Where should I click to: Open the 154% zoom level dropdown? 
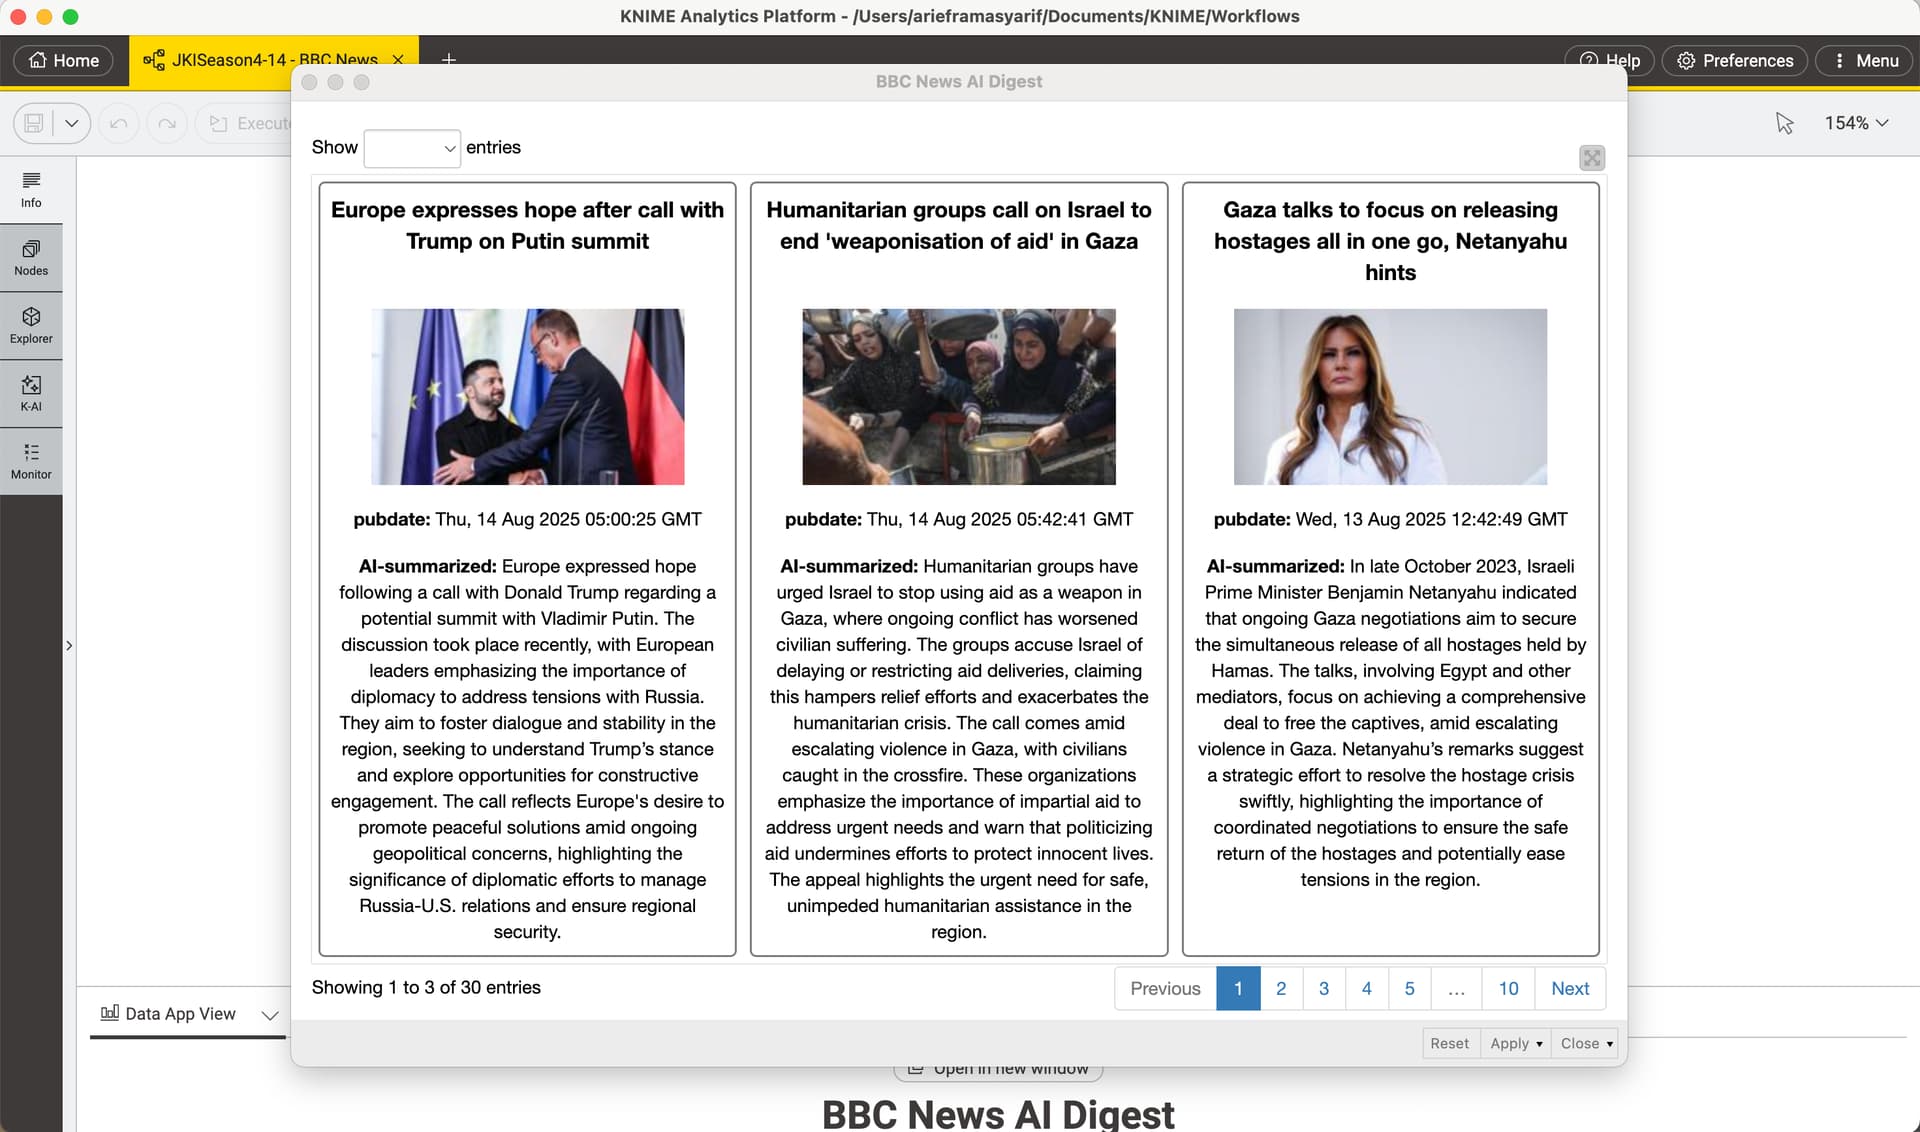point(1856,123)
